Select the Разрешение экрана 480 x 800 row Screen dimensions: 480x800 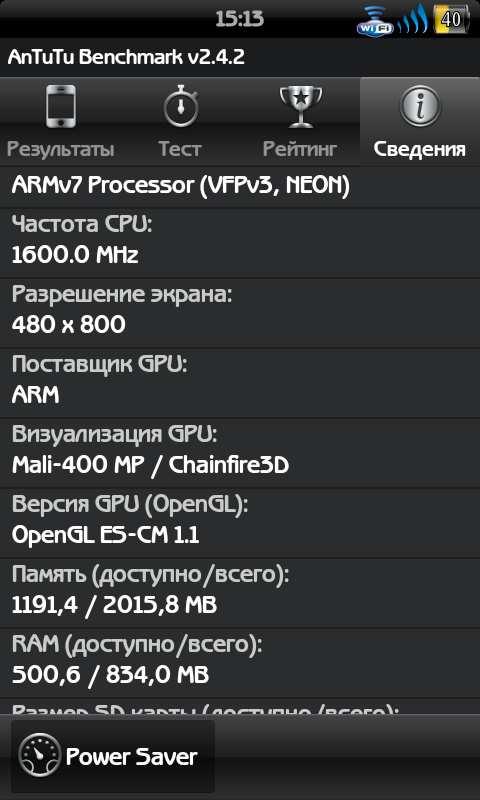[240, 313]
